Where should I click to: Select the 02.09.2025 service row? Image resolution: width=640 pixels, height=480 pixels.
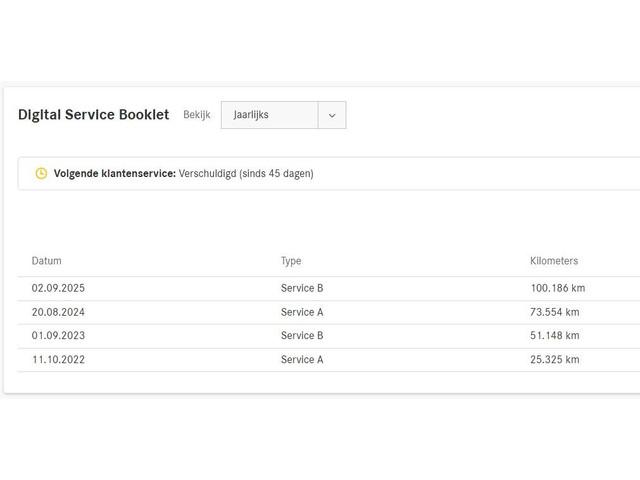pyautogui.click(x=329, y=289)
